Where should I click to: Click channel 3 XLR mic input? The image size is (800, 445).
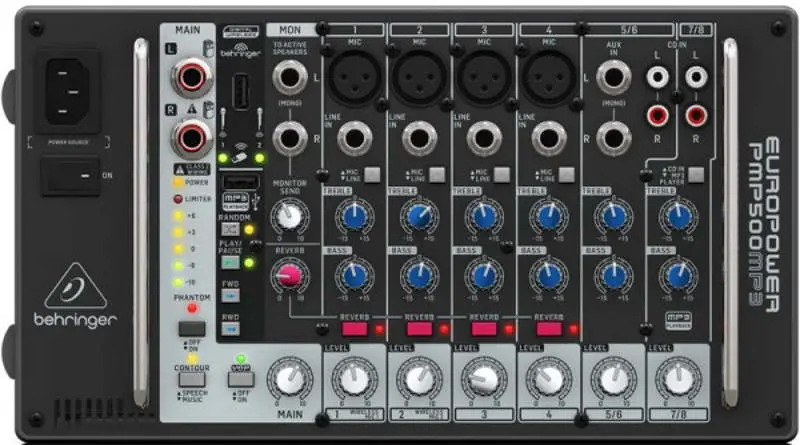pos(484,77)
